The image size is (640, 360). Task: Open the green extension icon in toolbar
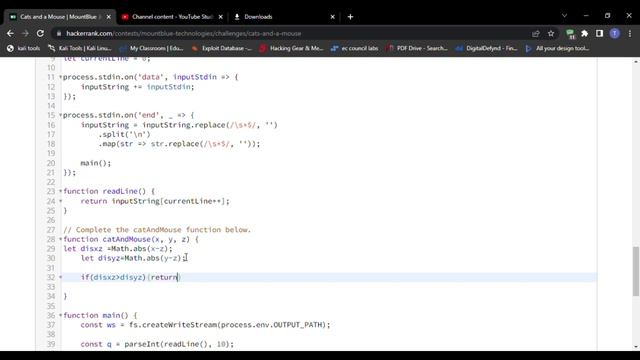click(x=570, y=33)
